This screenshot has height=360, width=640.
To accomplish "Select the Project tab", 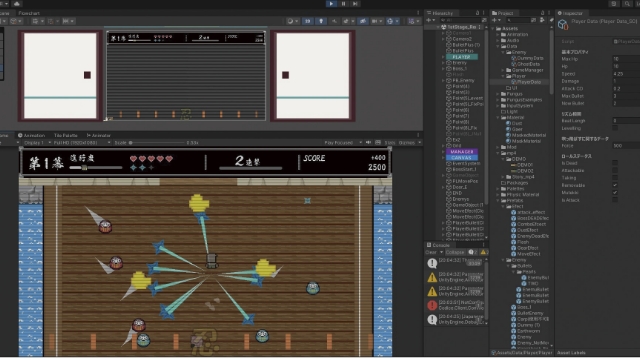I will click(503, 13).
